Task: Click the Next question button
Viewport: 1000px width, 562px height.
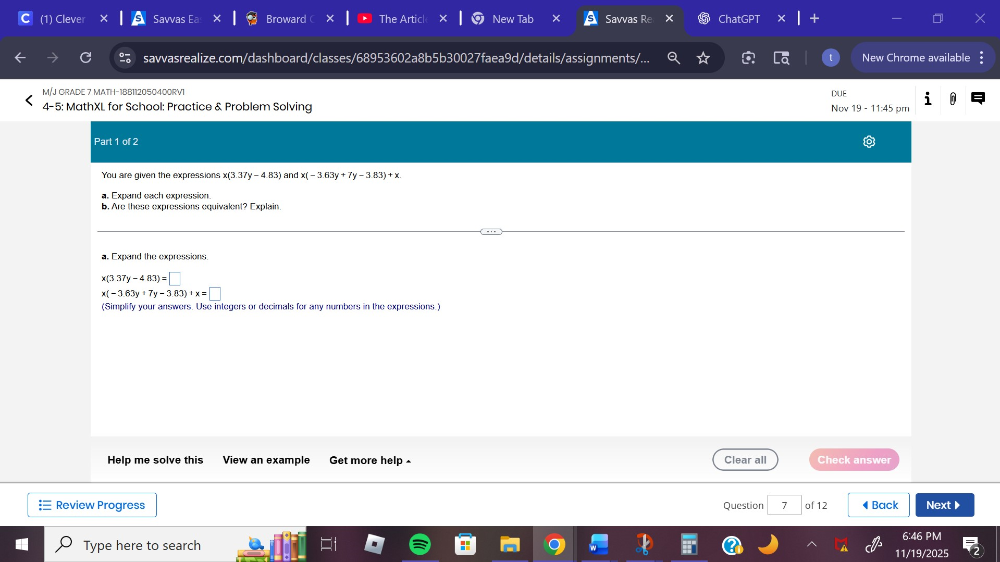Action: tap(943, 505)
